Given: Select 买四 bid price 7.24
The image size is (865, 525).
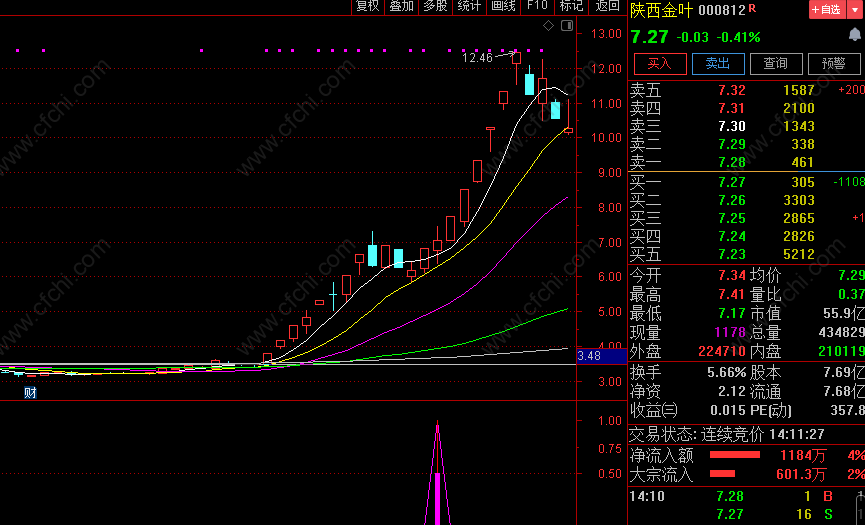Looking at the screenshot, I should [x=731, y=237].
